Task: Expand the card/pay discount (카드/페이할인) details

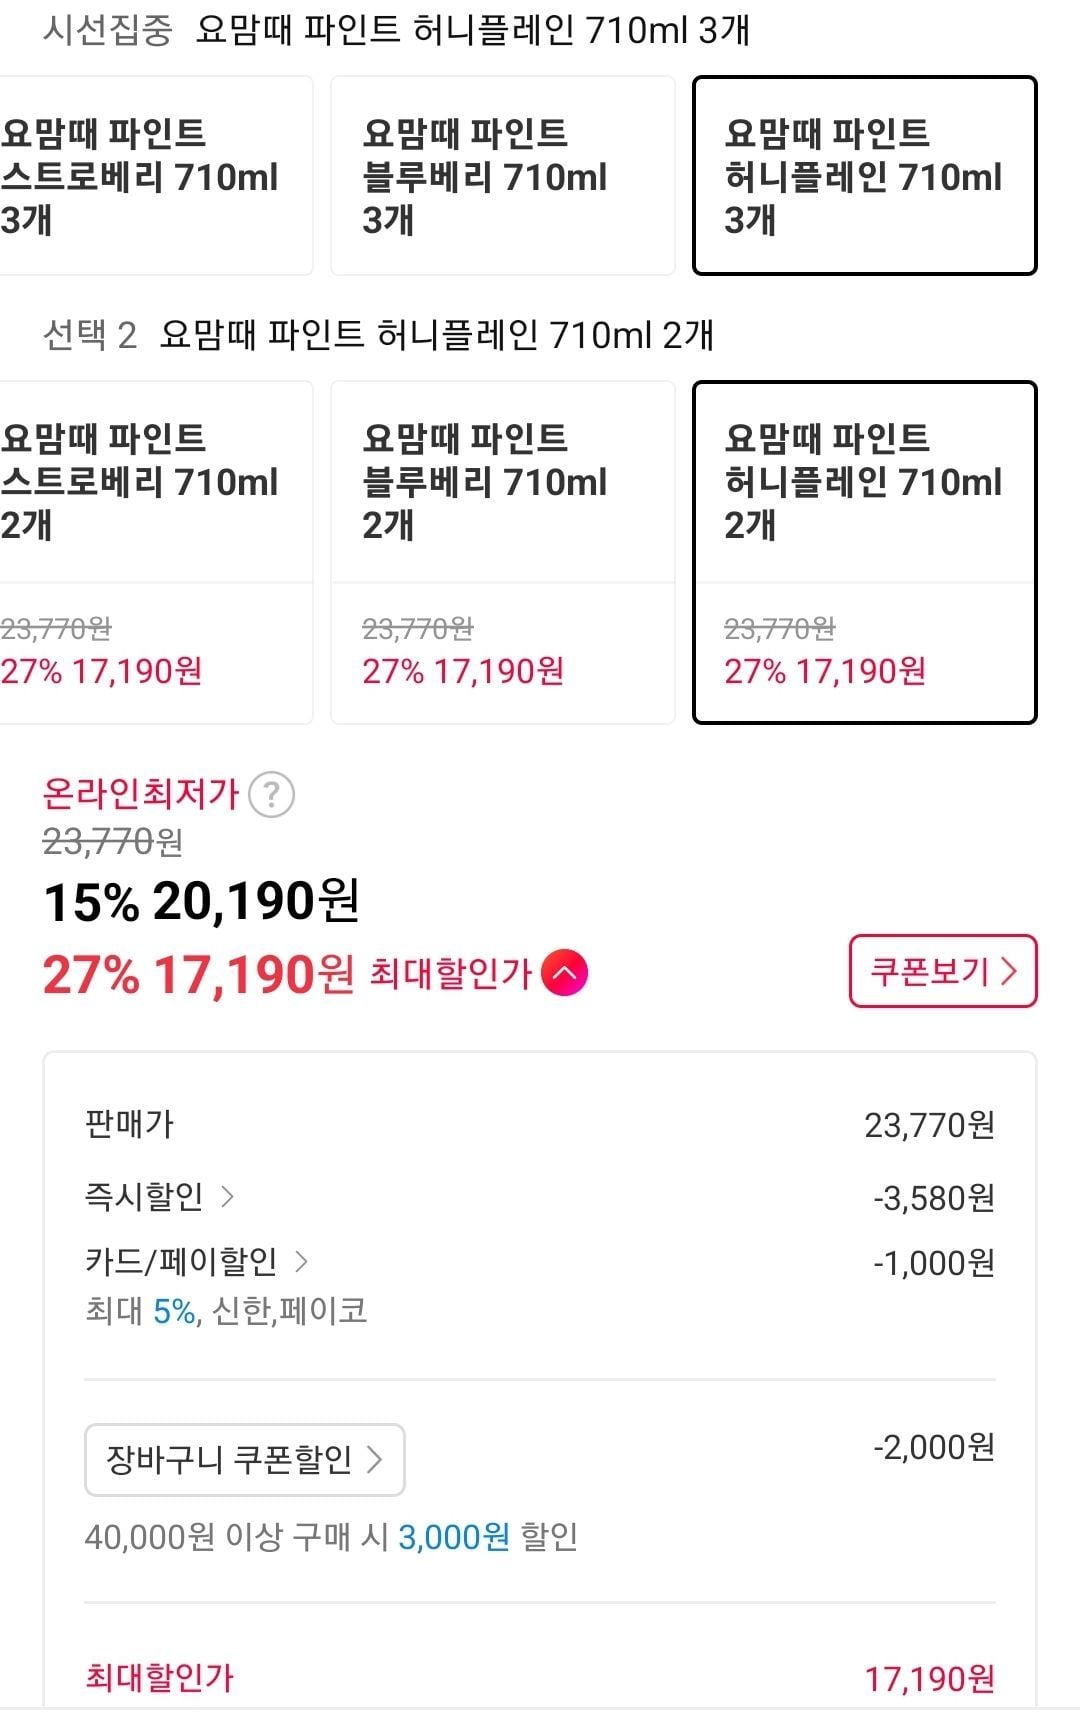Action: (196, 1262)
